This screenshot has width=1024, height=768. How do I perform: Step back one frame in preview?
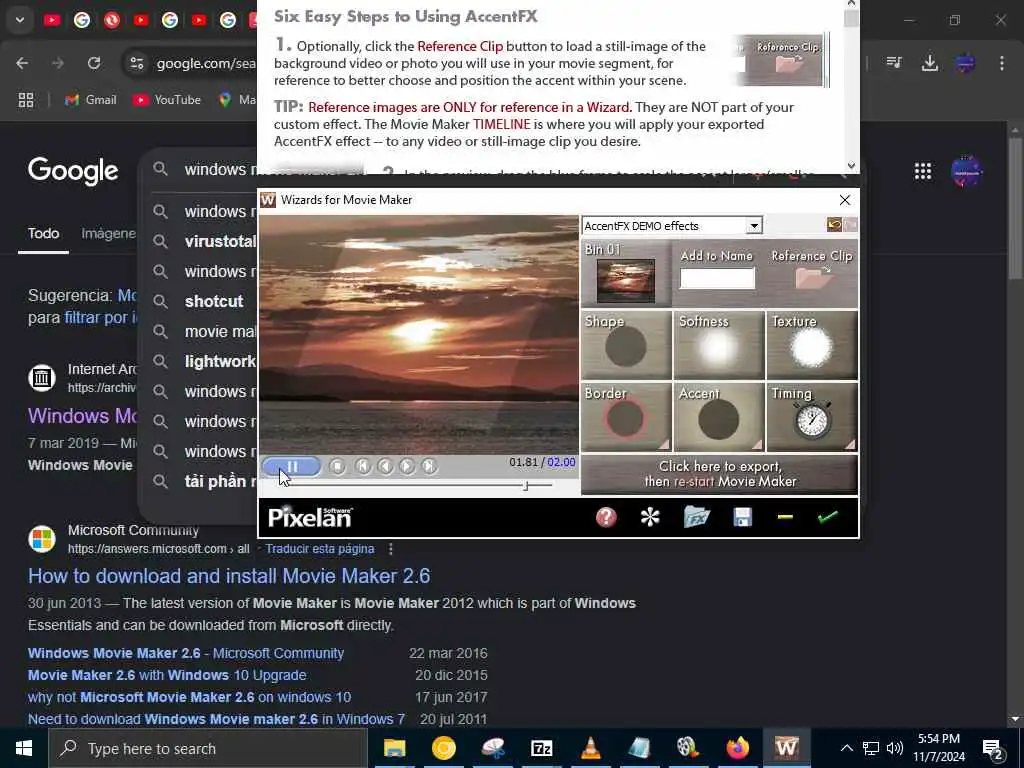(385, 466)
